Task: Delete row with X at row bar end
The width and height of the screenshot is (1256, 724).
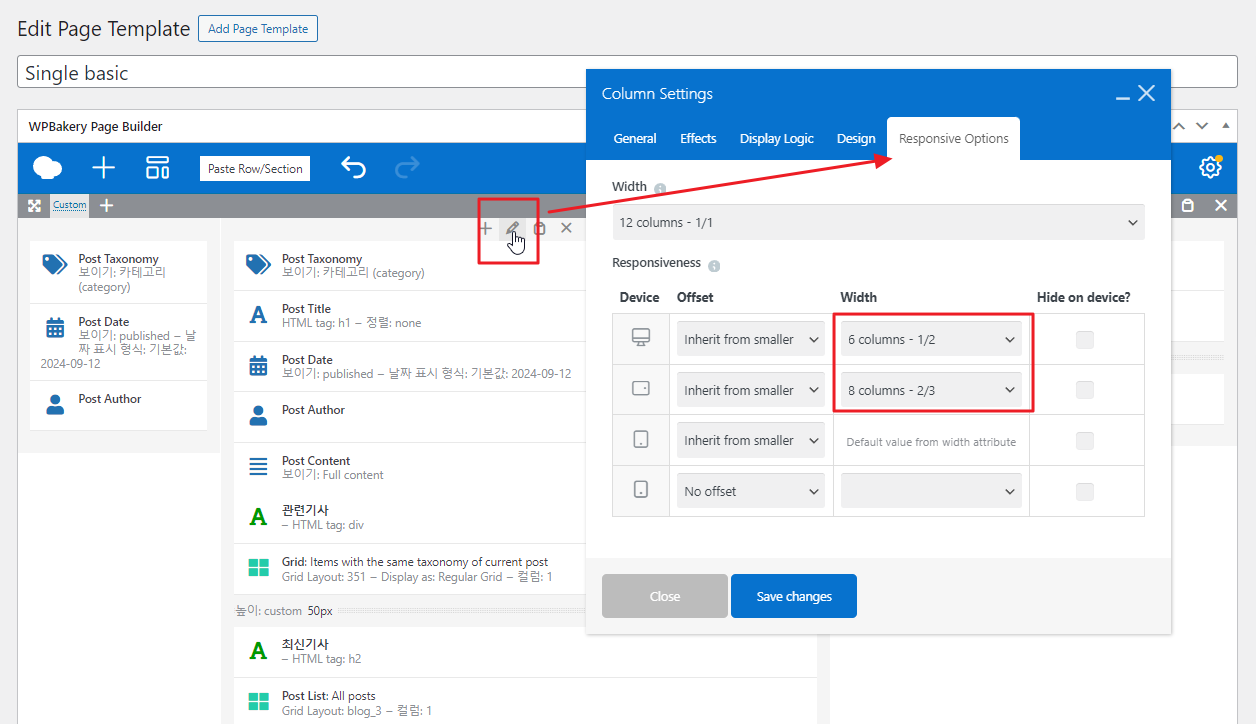Action: click(1221, 205)
